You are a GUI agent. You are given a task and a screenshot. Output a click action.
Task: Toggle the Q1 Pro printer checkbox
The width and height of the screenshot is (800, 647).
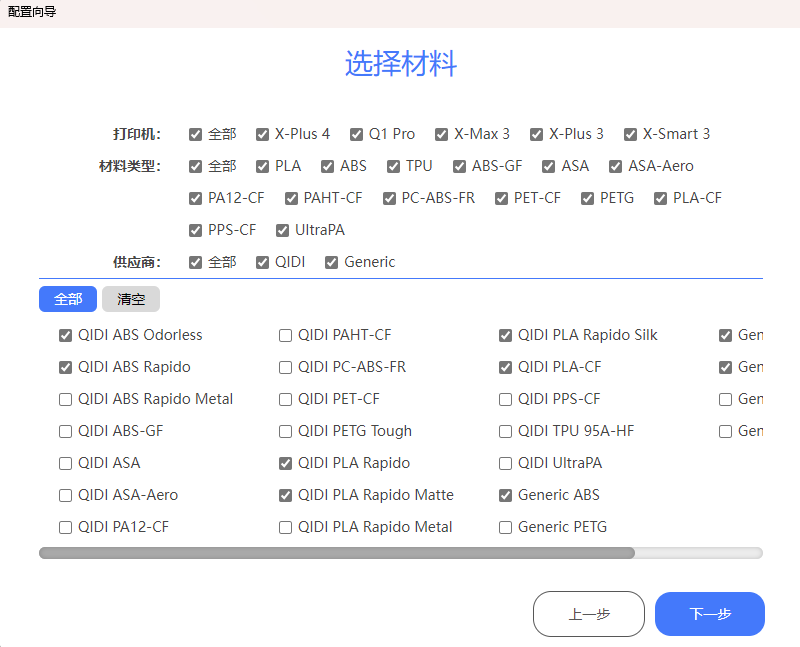pos(356,134)
